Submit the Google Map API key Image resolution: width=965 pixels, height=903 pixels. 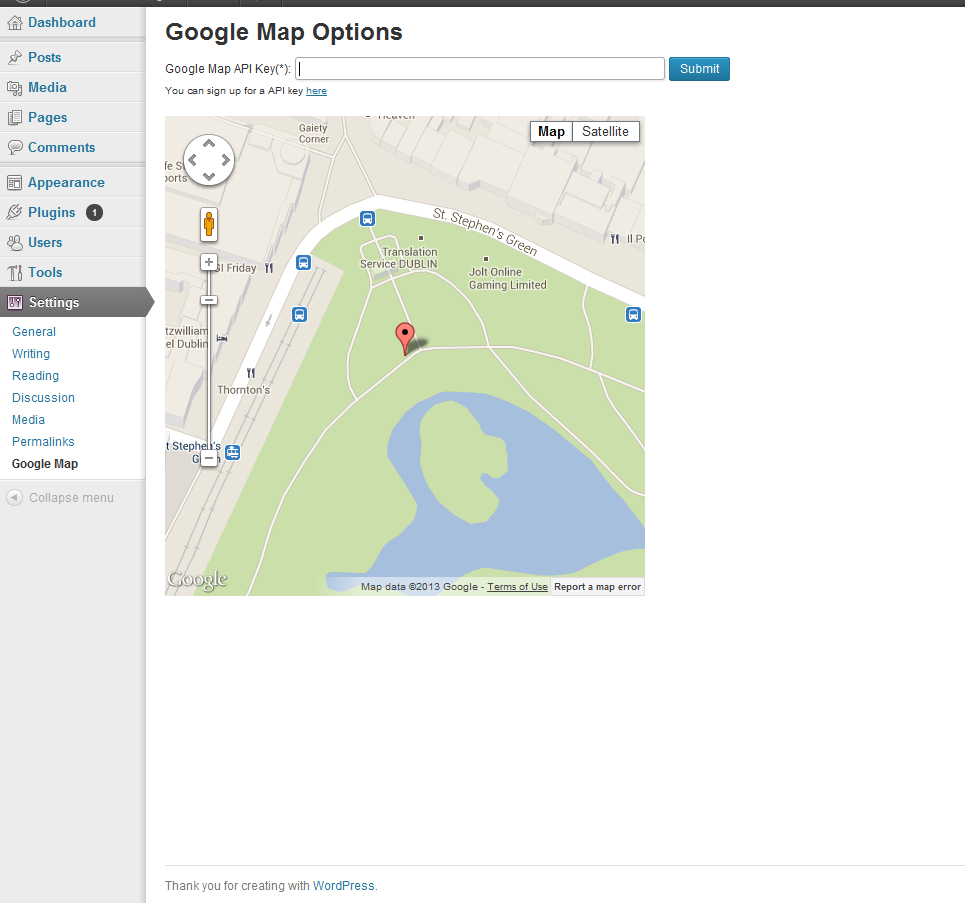(x=699, y=69)
